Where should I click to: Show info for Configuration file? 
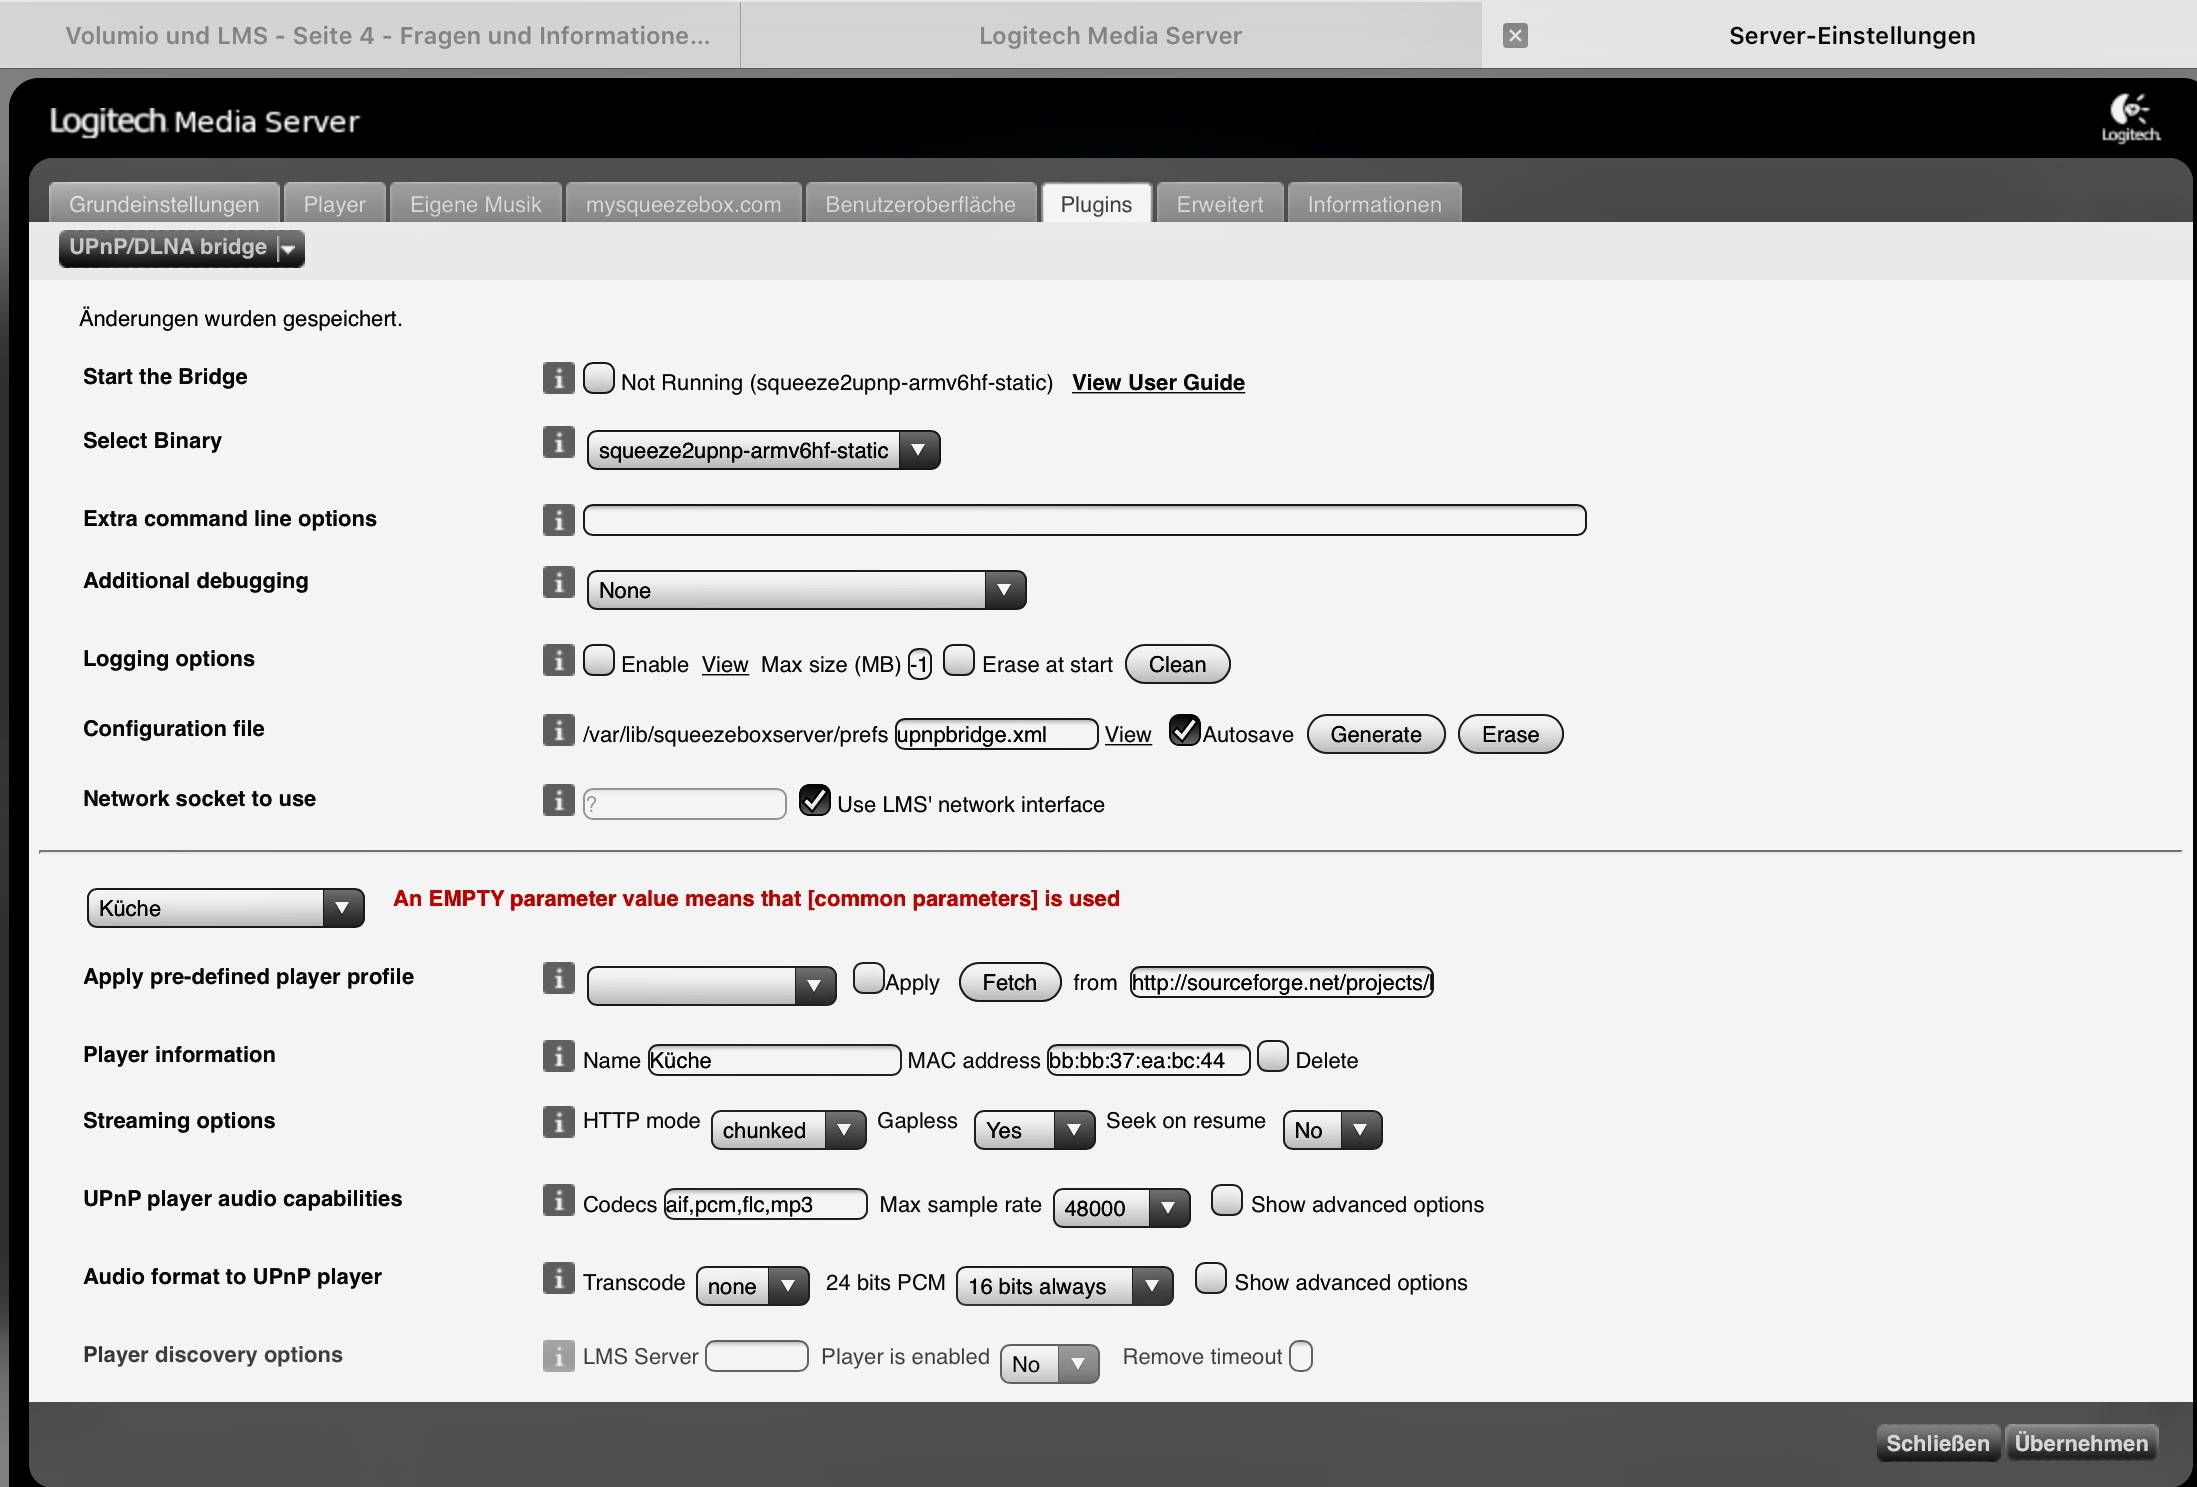[x=558, y=730]
